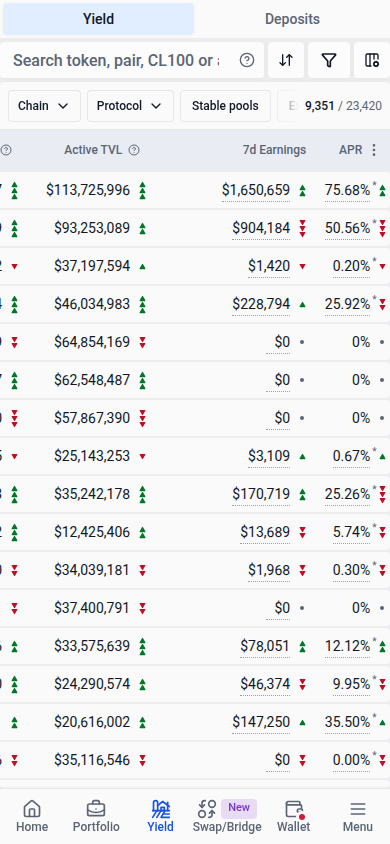Image resolution: width=390 pixels, height=844 pixels.
Task: Click the $37,197,594 TVL value
Action: point(92,266)
